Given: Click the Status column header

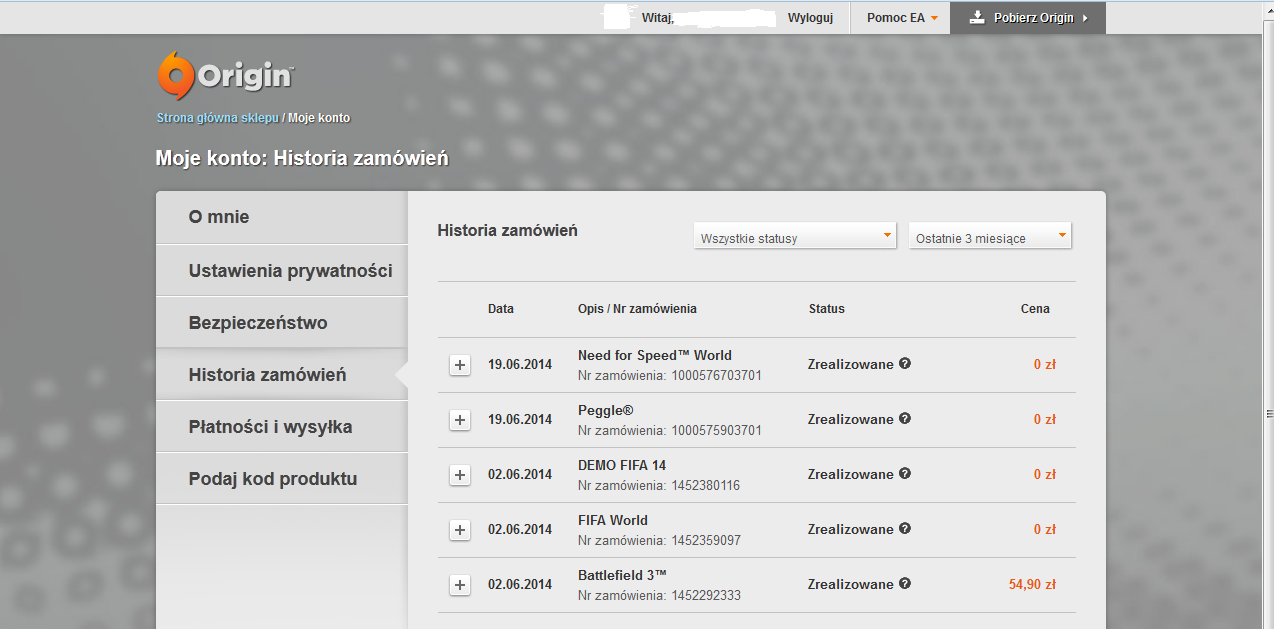Looking at the screenshot, I should (x=827, y=309).
